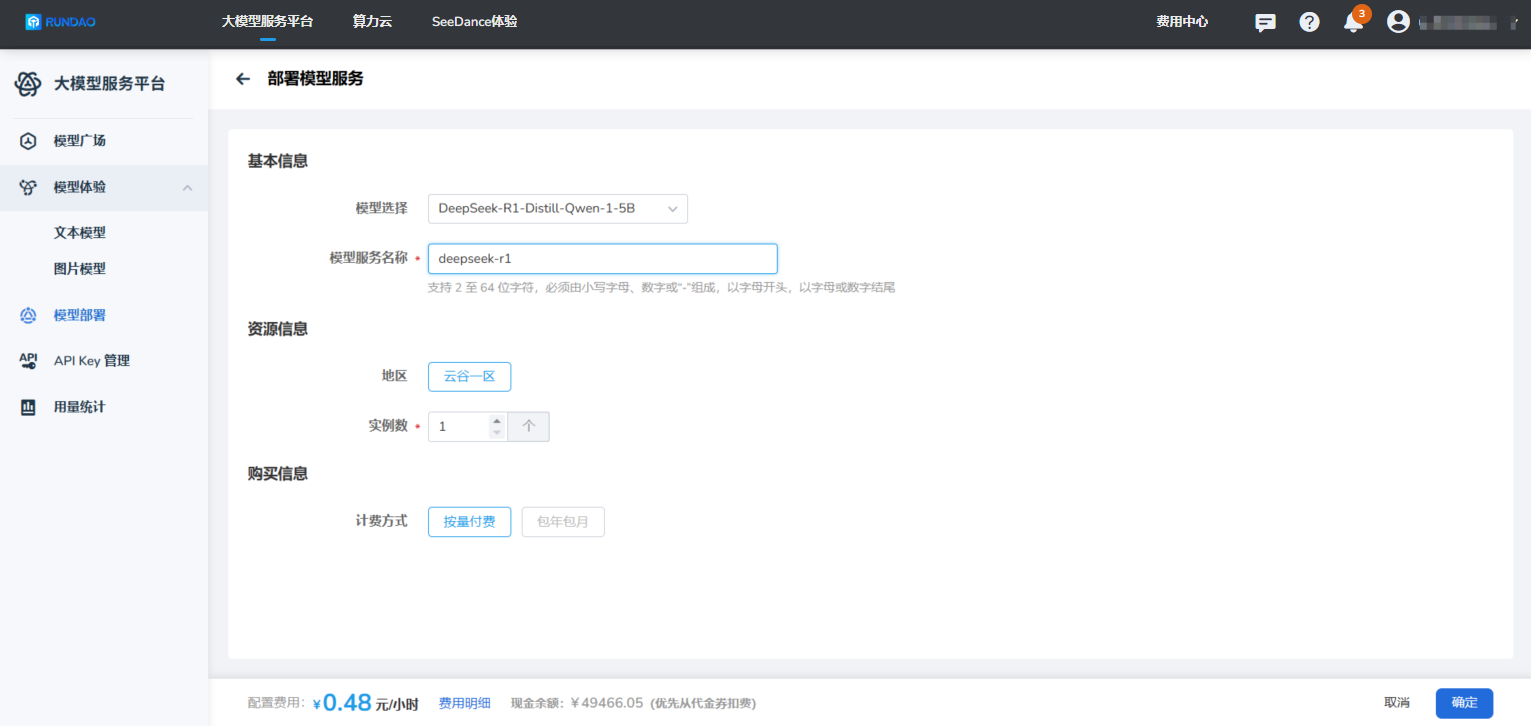Click the 资源信息 section heading
1531x726 pixels.
(x=278, y=329)
